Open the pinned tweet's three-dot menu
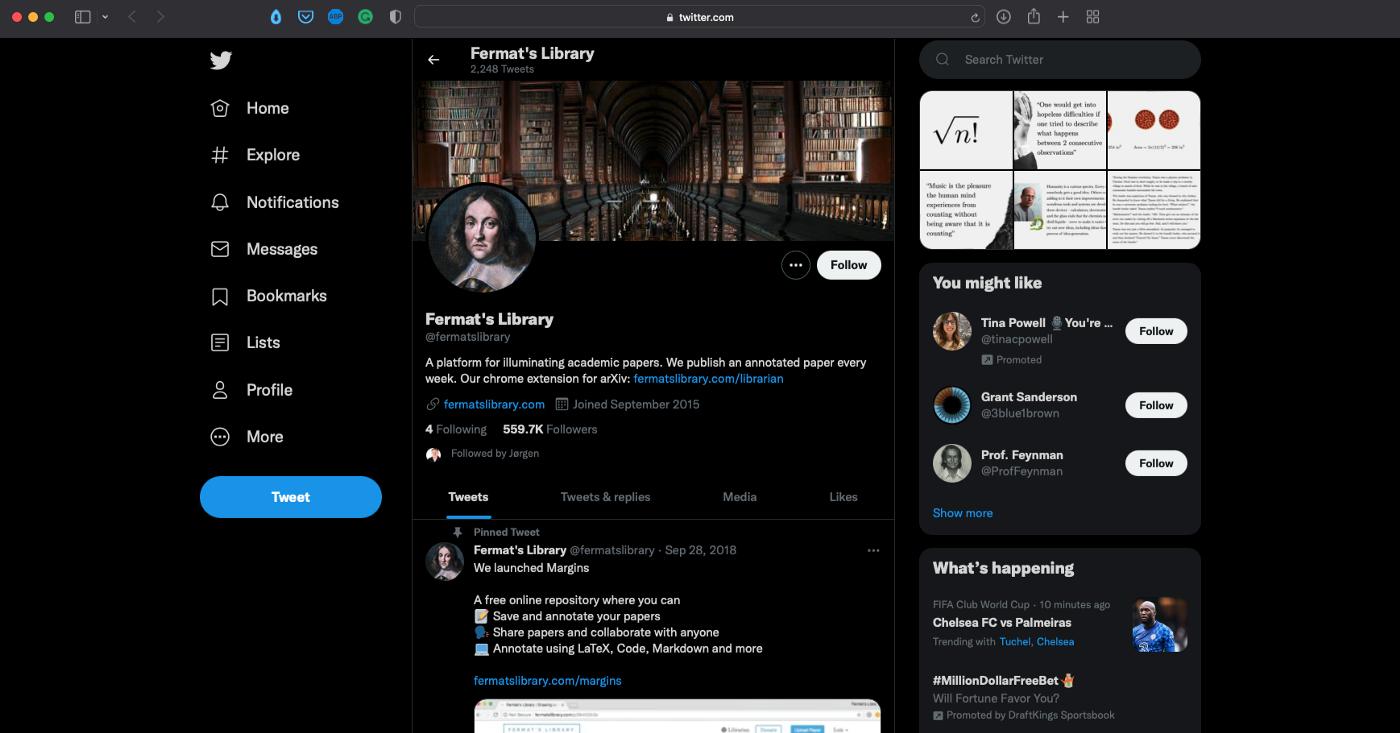1400x733 pixels. [x=873, y=550]
